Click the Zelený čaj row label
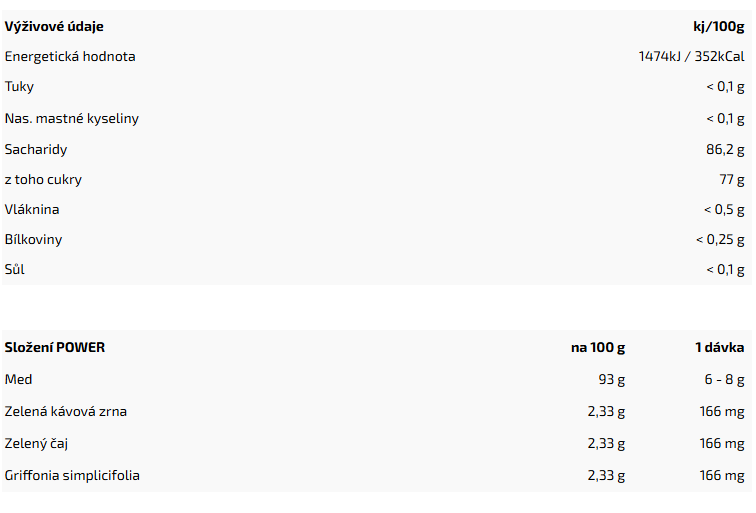 [x=36, y=444]
